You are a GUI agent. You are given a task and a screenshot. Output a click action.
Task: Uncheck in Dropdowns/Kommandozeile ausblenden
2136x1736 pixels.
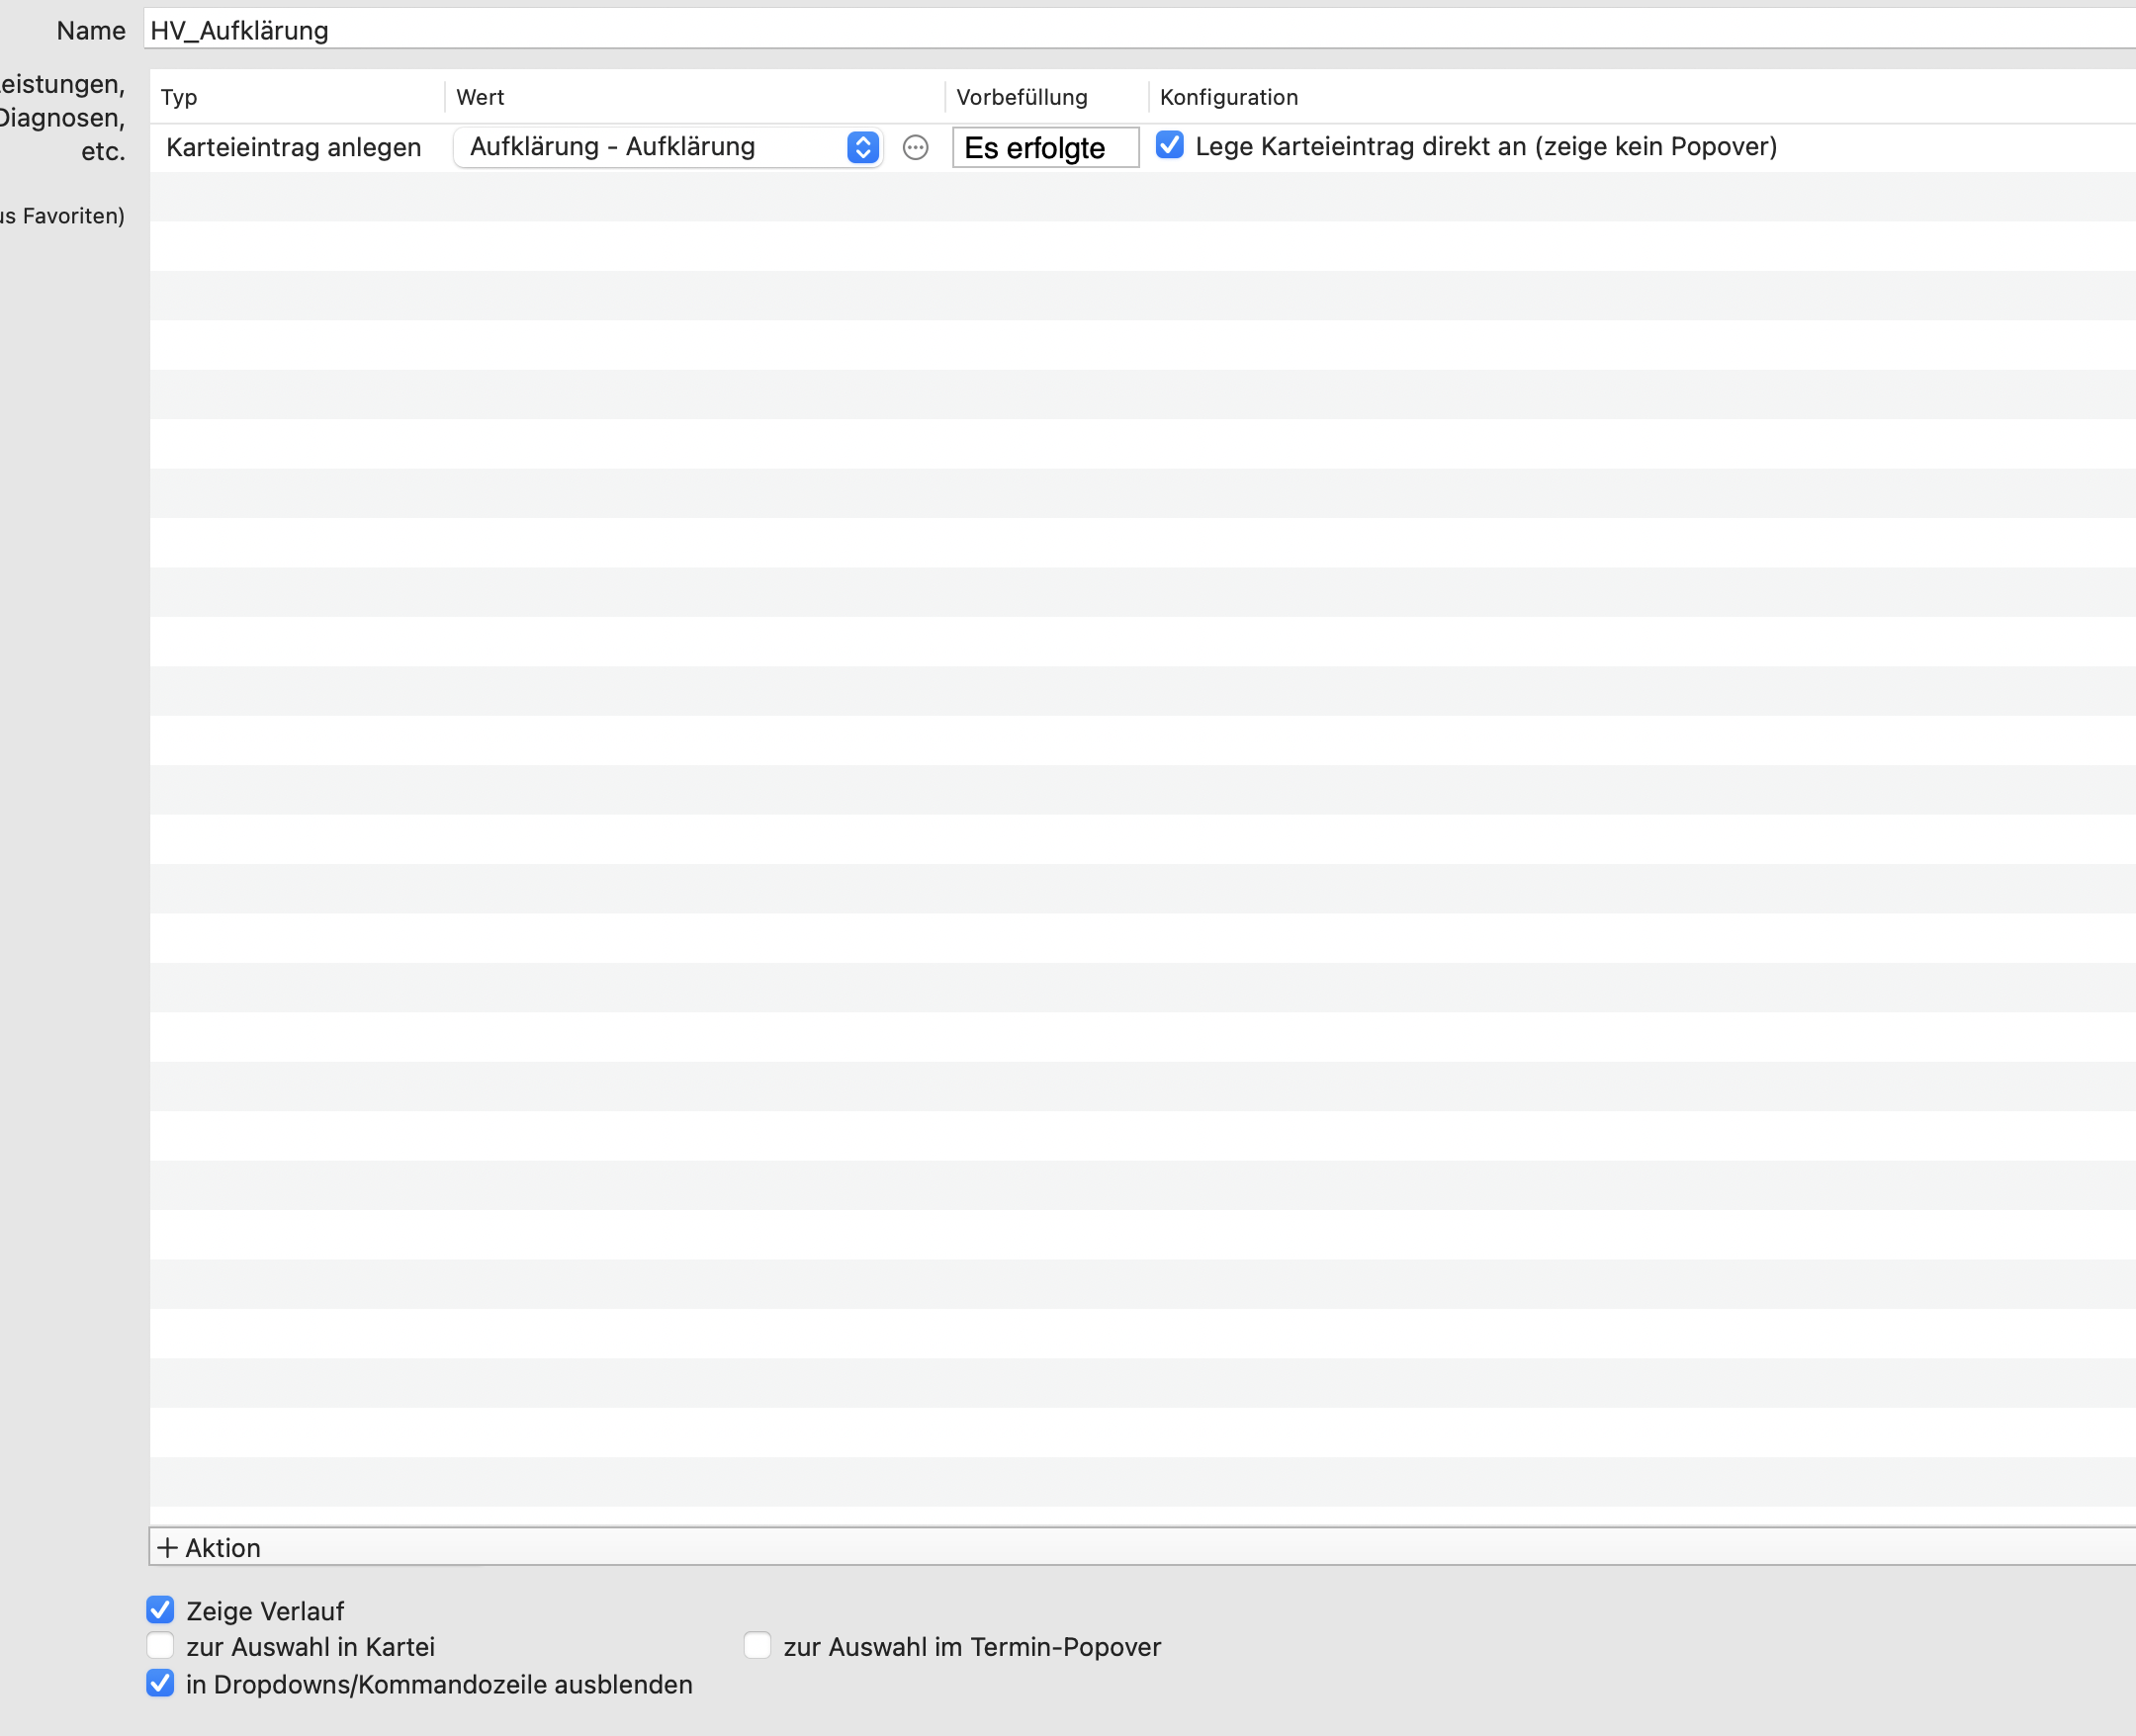[160, 1683]
